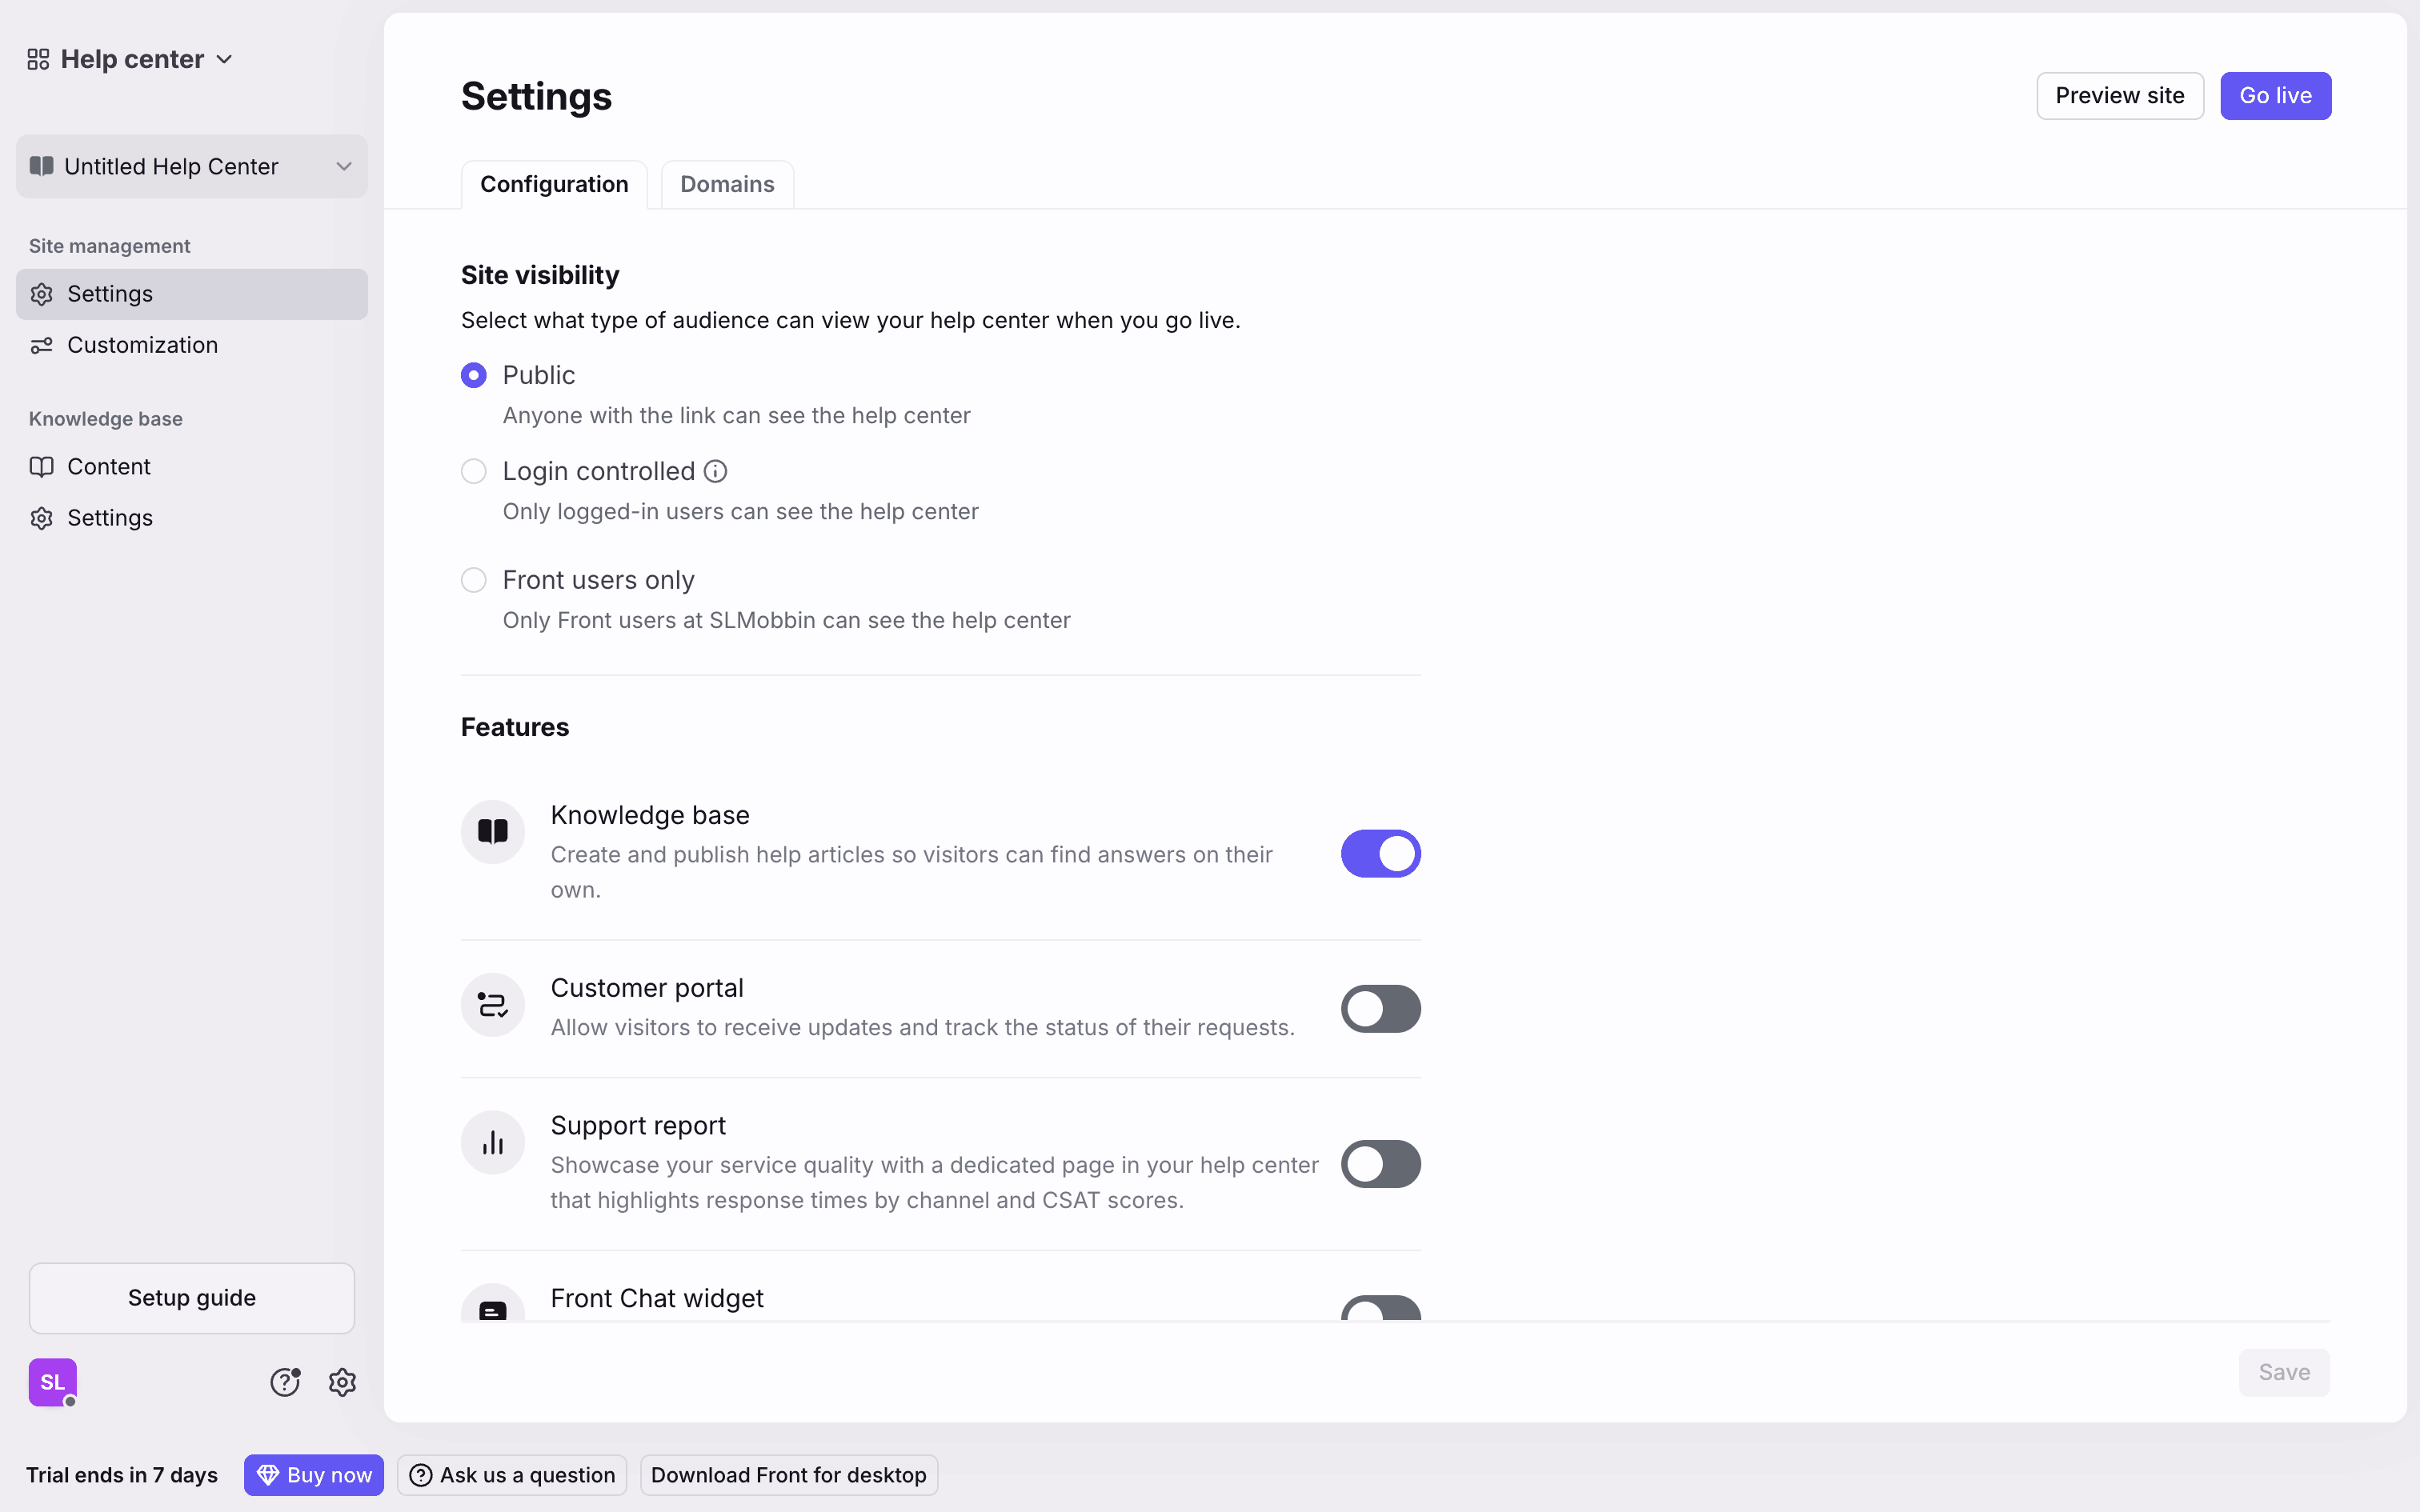The height and width of the screenshot is (1512, 2420).
Task: Open Content under Knowledge base
Action: 108,467
